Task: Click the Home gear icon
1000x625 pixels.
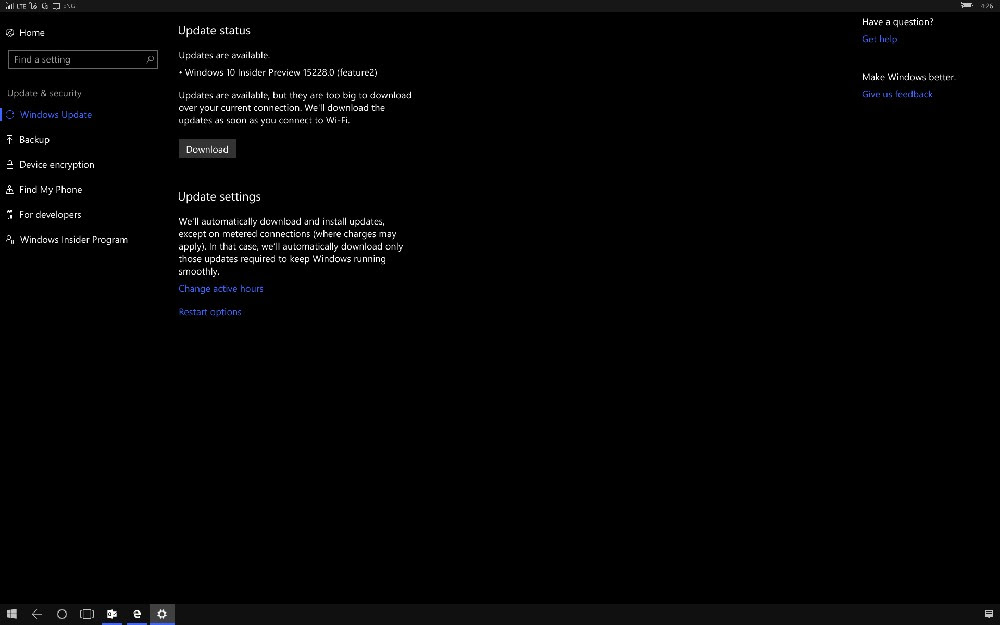Action: coord(10,33)
